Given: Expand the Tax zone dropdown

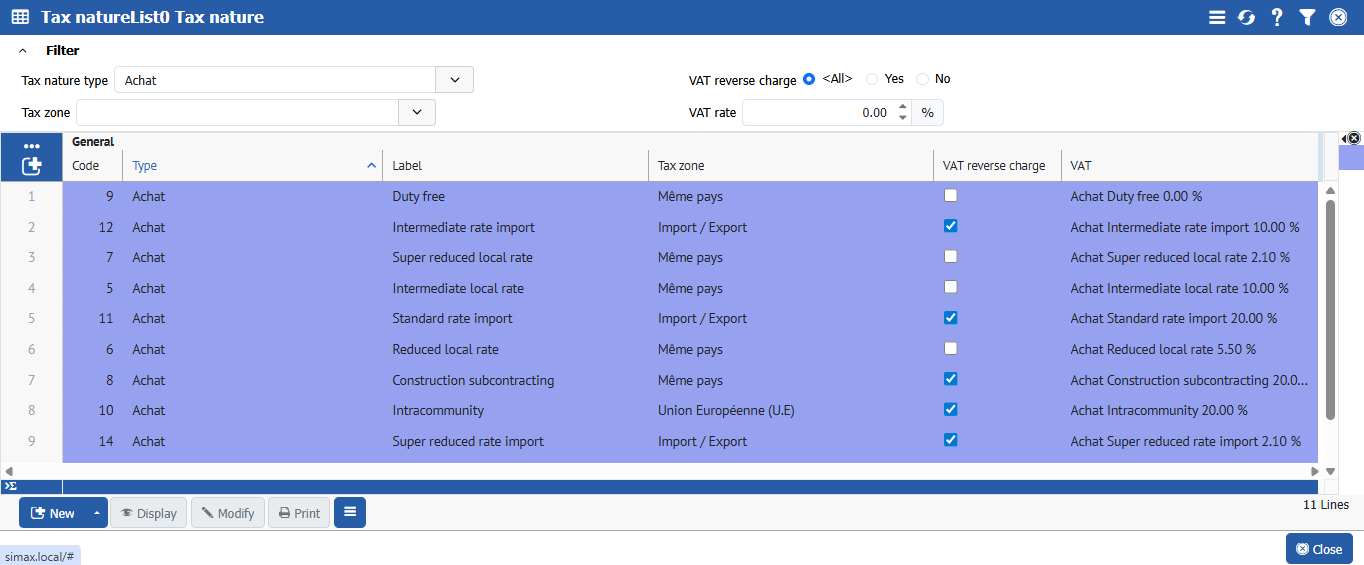Looking at the screenshot, I should [x=417, y=113].
